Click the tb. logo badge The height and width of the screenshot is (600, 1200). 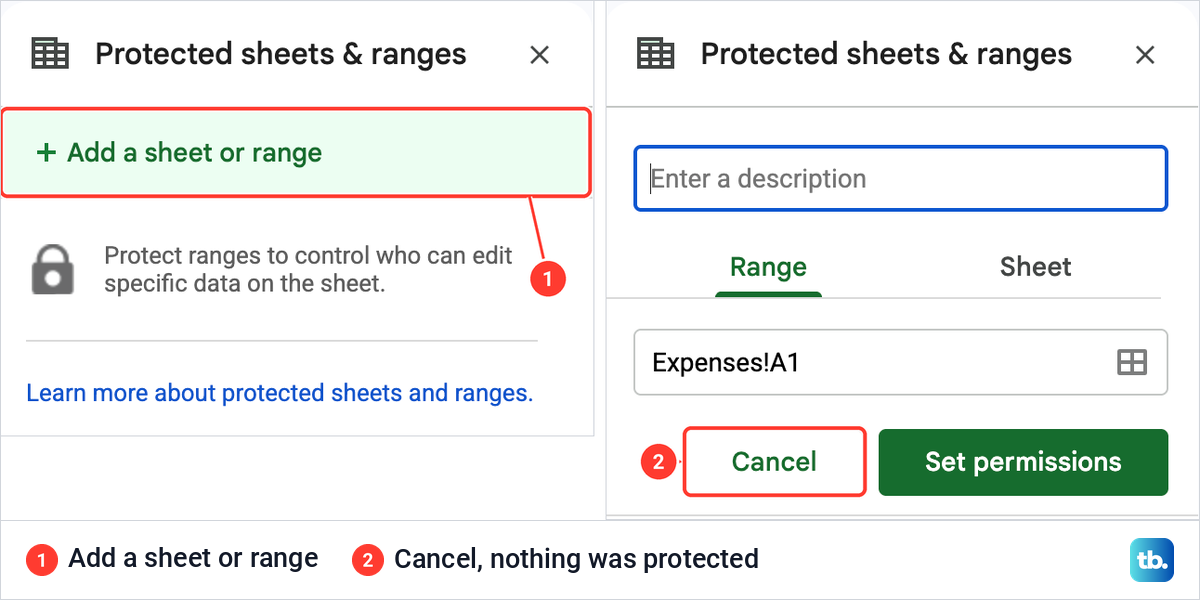pos(1152,560)
